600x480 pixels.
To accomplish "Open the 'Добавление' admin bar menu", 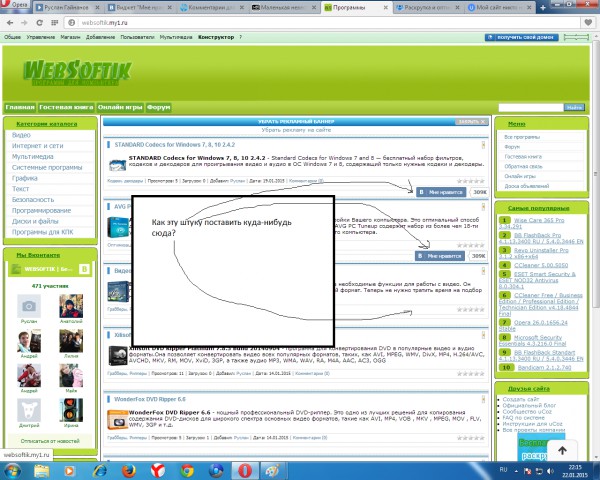I will click(x=100, y=37).
